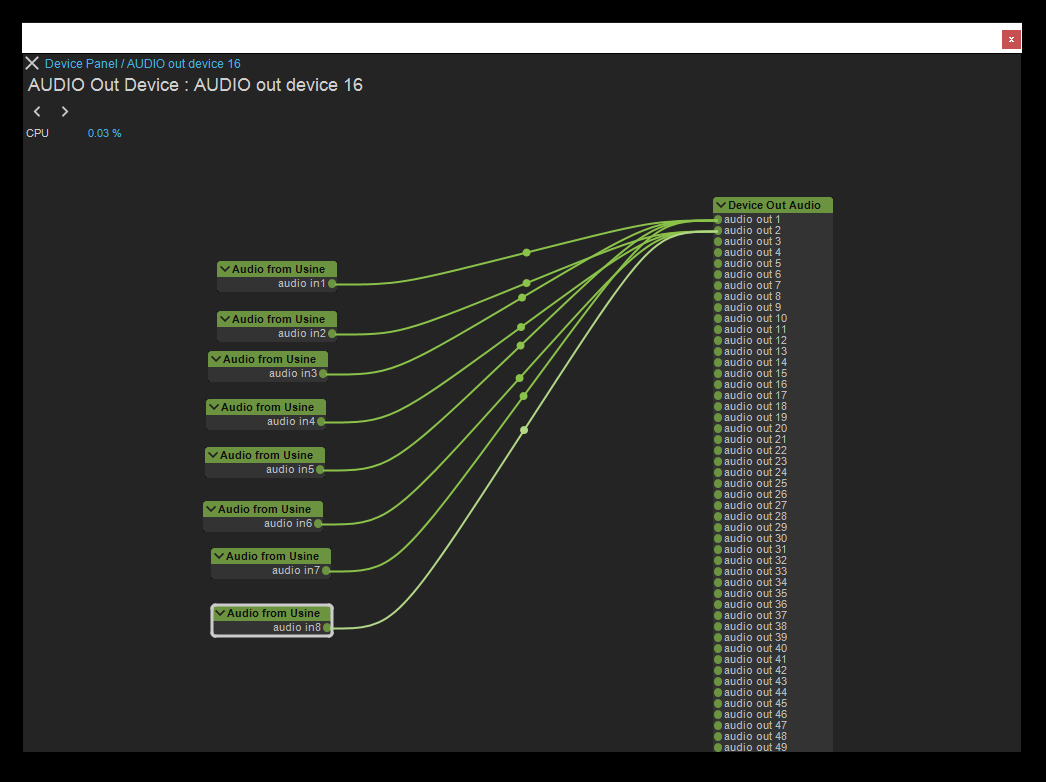Open the Device Panel breadcrumb link
This screenshot has height=782, width=1046.
coord(82,63)
